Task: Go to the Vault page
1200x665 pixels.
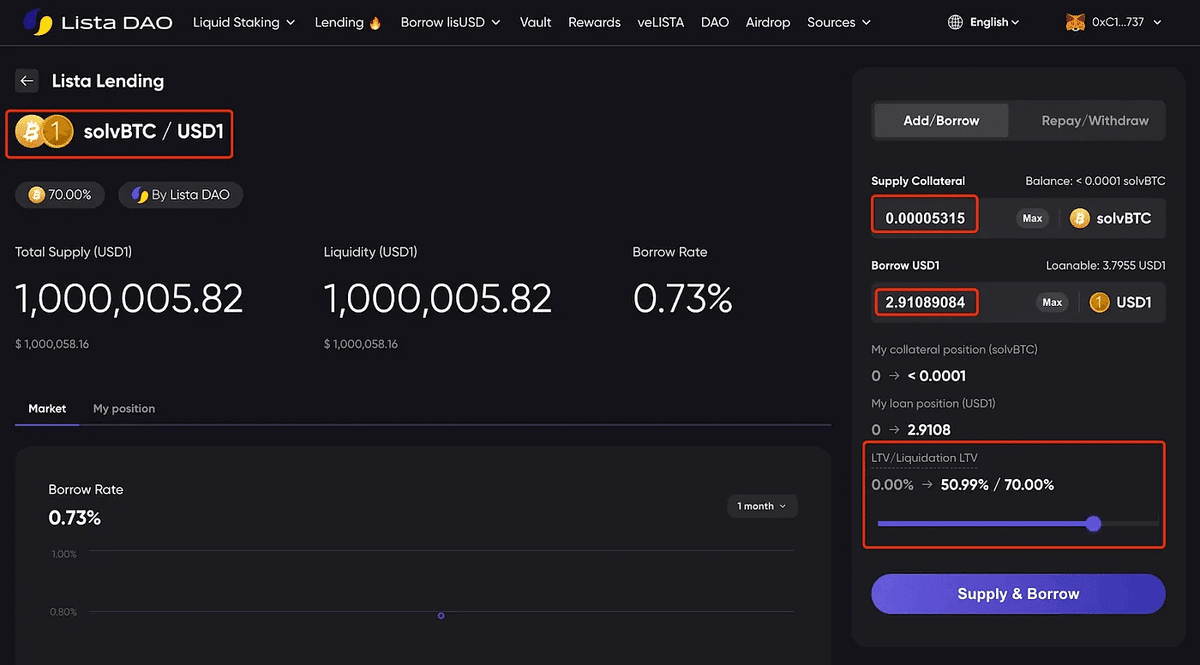Action: click(536, 22)
